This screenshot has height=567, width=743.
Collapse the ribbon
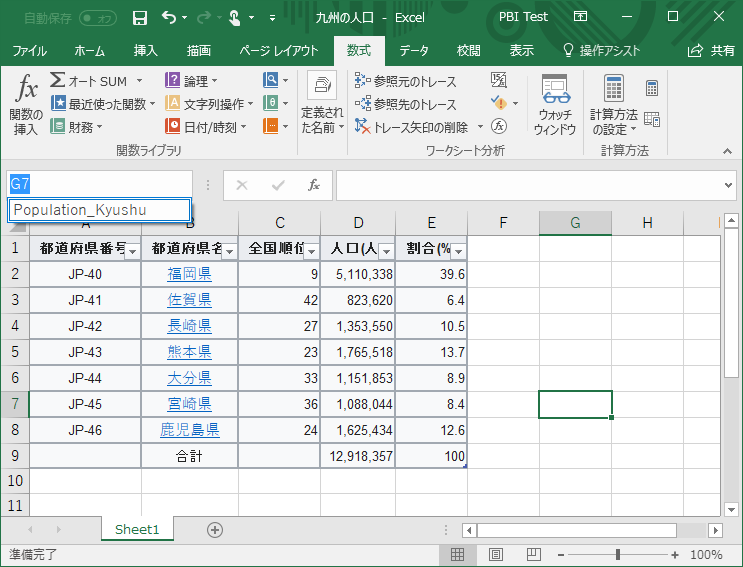(727, 152)
